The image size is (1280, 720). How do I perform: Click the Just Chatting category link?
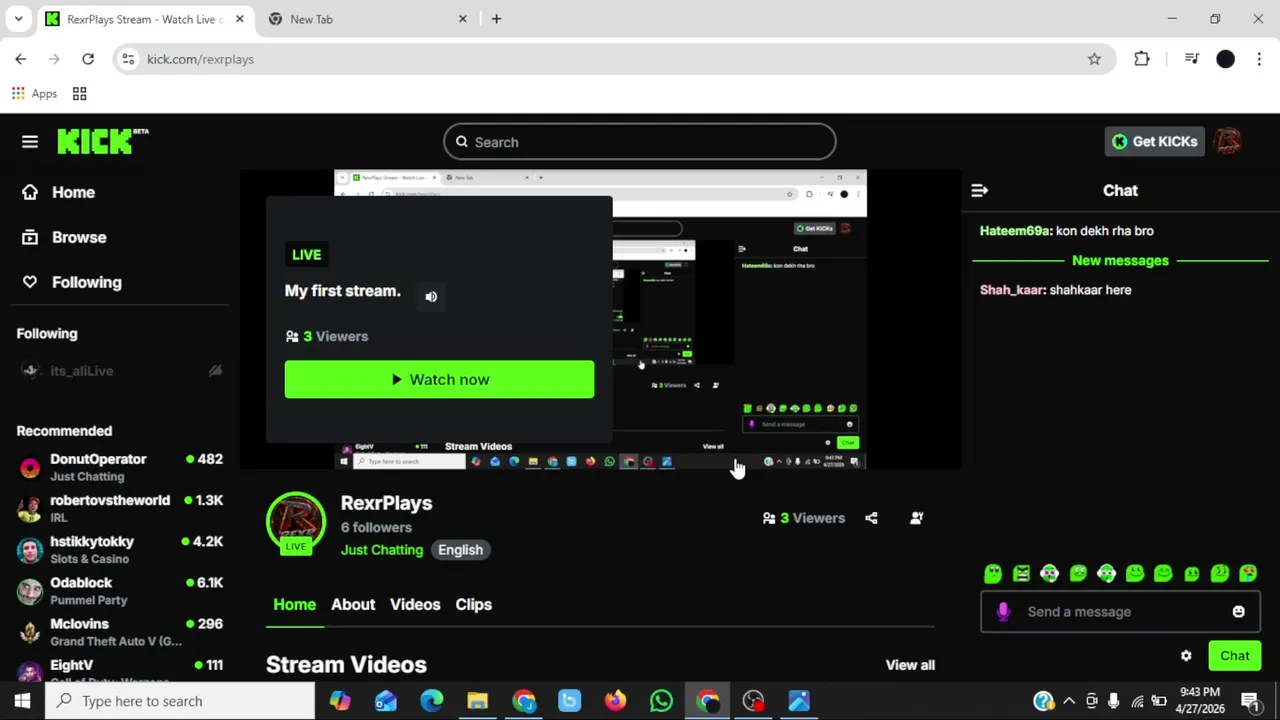[382, 550]
